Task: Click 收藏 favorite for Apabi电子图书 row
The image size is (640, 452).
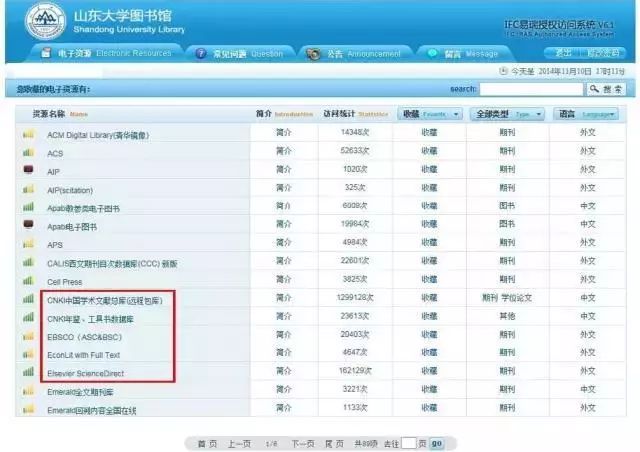Action: click(429, 224)
